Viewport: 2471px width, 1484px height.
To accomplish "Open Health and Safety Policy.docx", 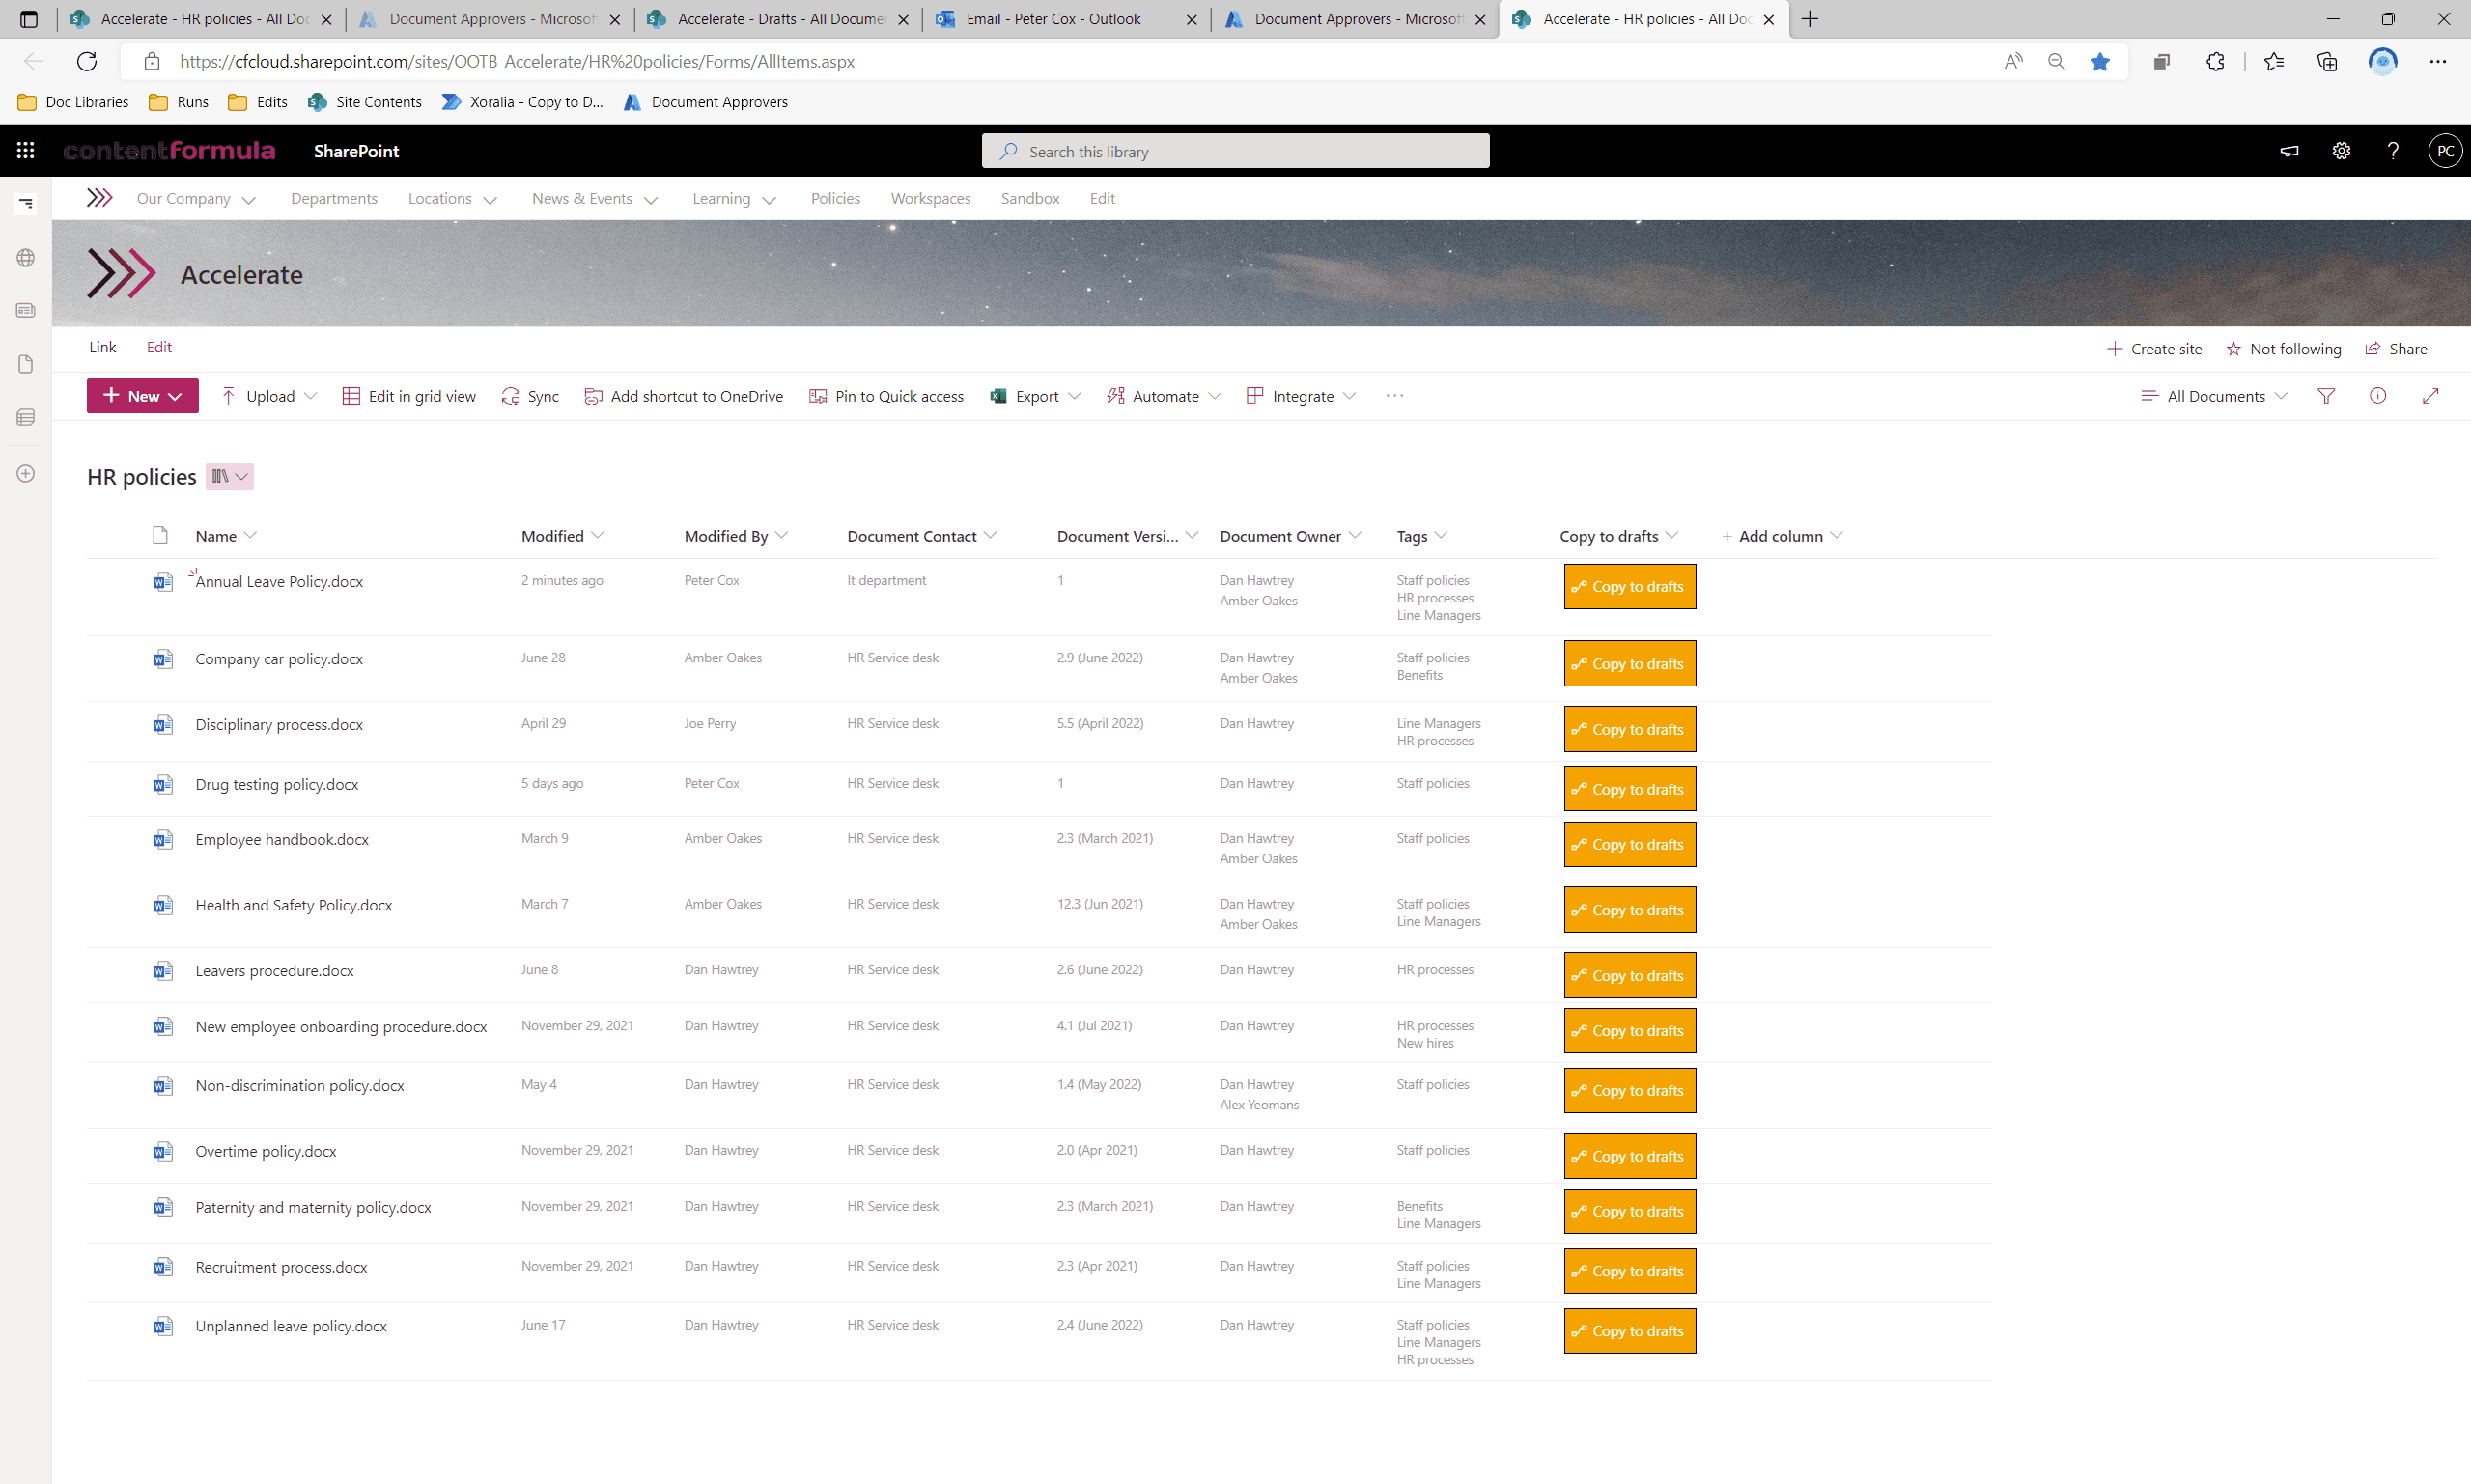I will point(294,906).
